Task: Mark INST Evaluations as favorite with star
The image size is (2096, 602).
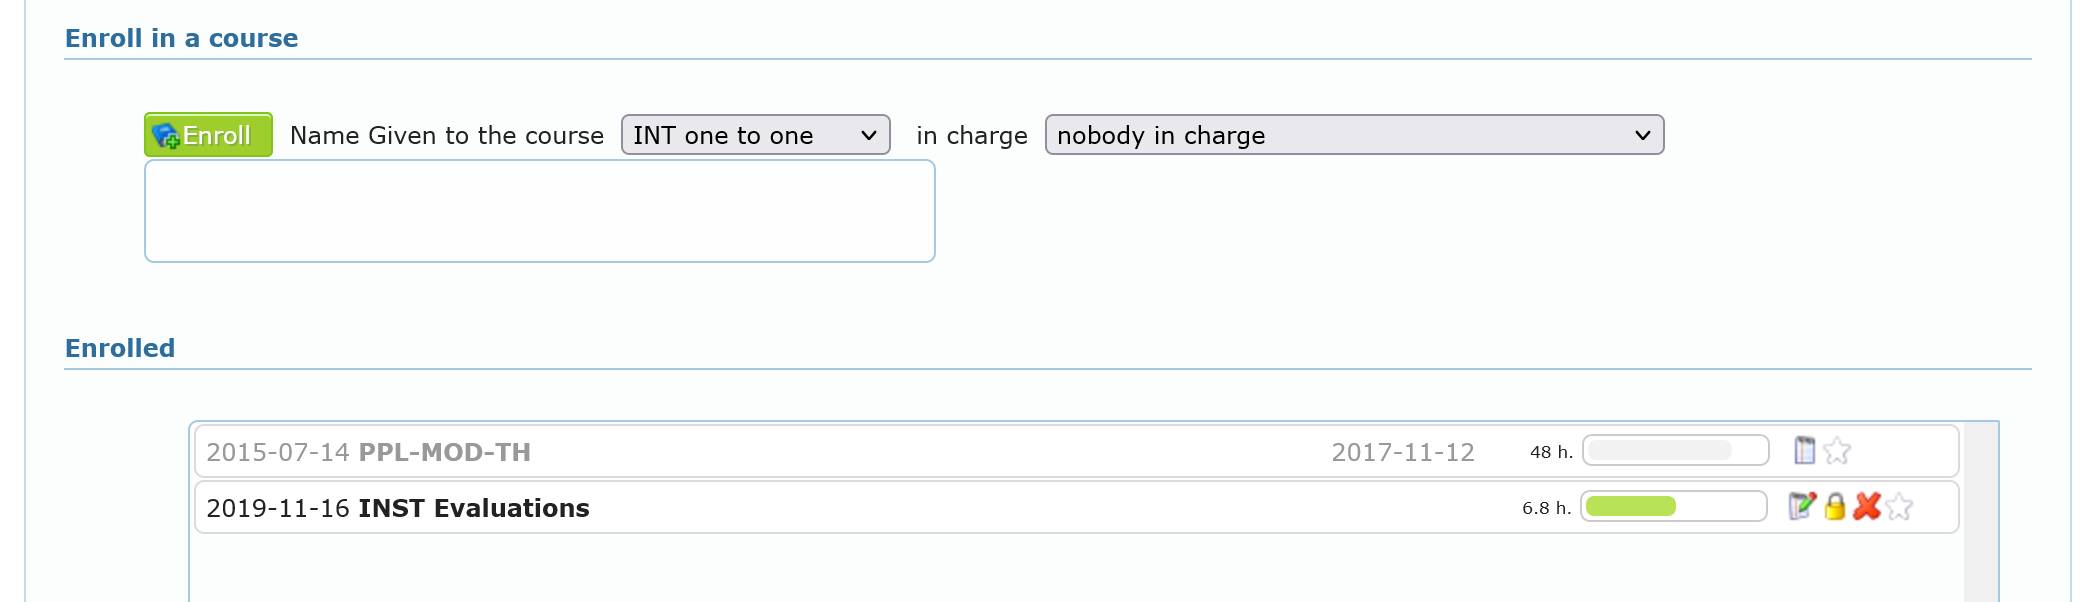Action: (x=1899, y=507)
